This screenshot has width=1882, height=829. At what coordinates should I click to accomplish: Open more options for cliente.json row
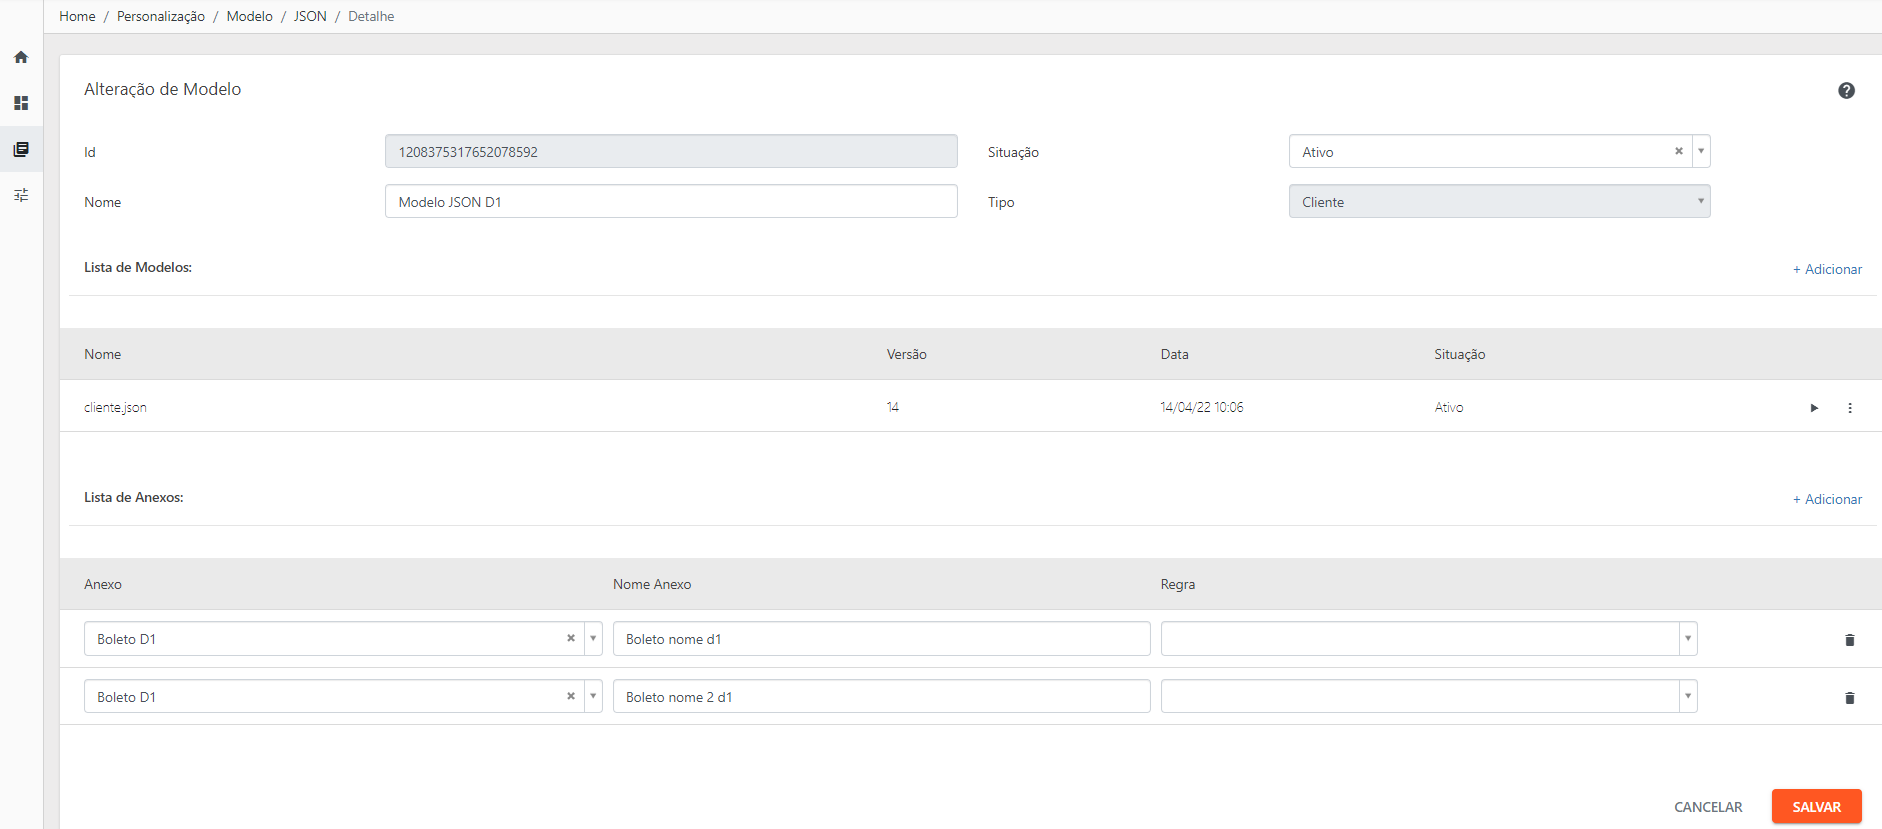[x=1850, y=408]
